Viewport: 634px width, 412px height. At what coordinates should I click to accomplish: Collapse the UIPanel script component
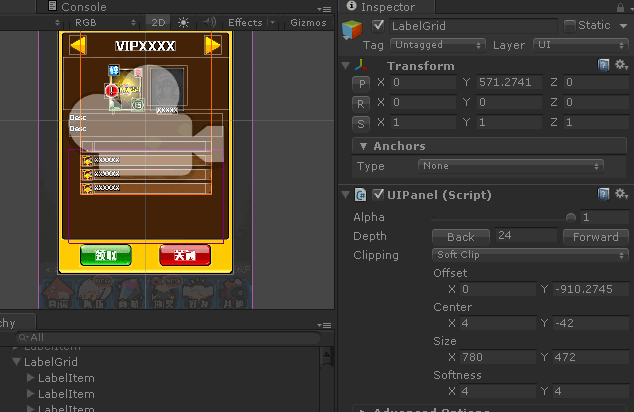click(346, 195)
